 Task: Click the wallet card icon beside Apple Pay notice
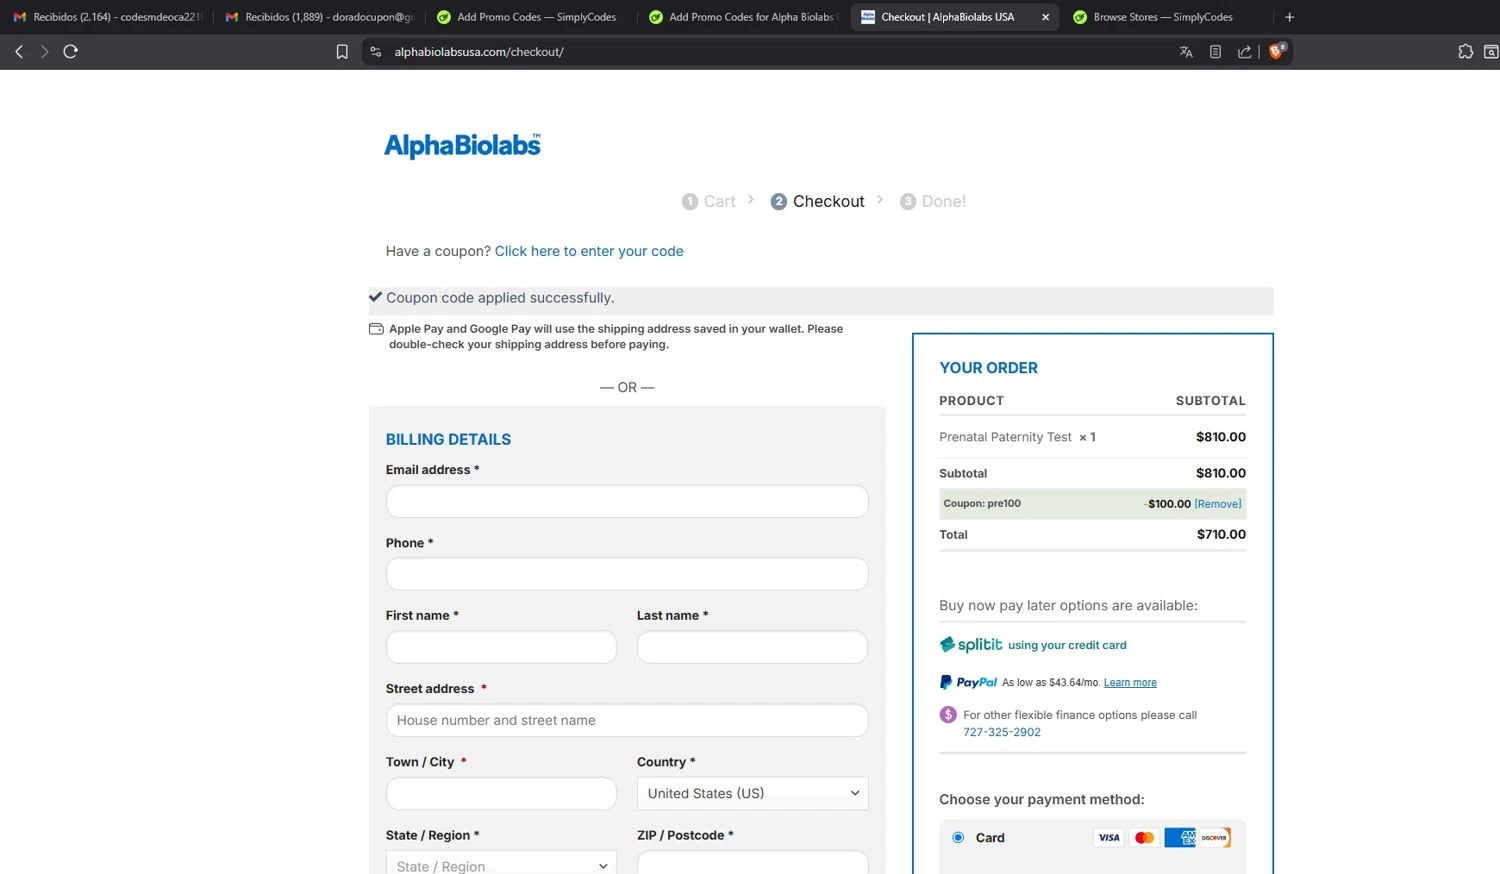[376, 329]
